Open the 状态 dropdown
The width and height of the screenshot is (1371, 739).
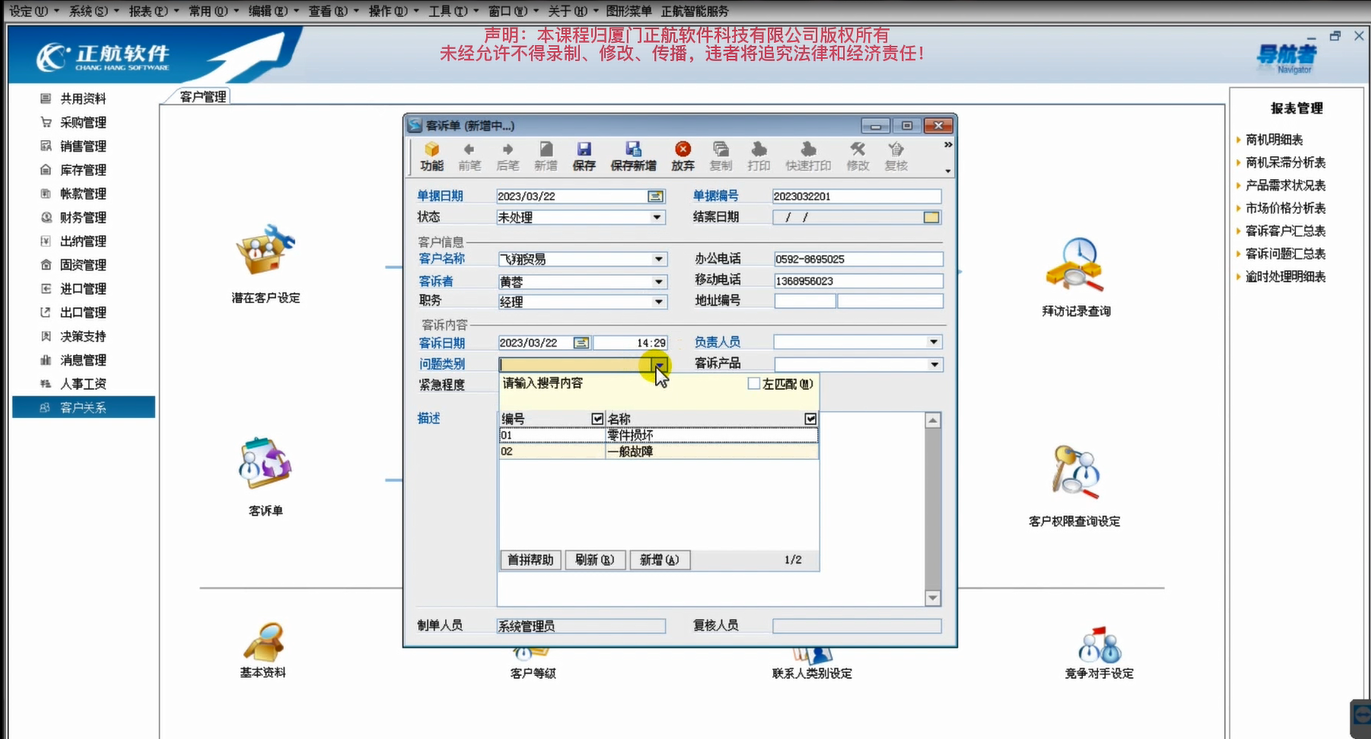[657, 217]
